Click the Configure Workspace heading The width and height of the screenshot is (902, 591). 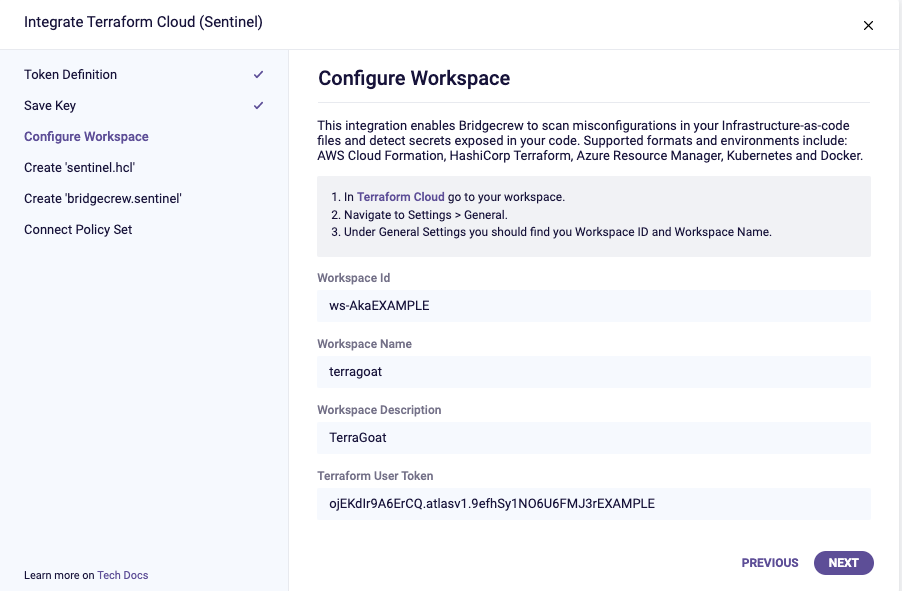(414, 78)
